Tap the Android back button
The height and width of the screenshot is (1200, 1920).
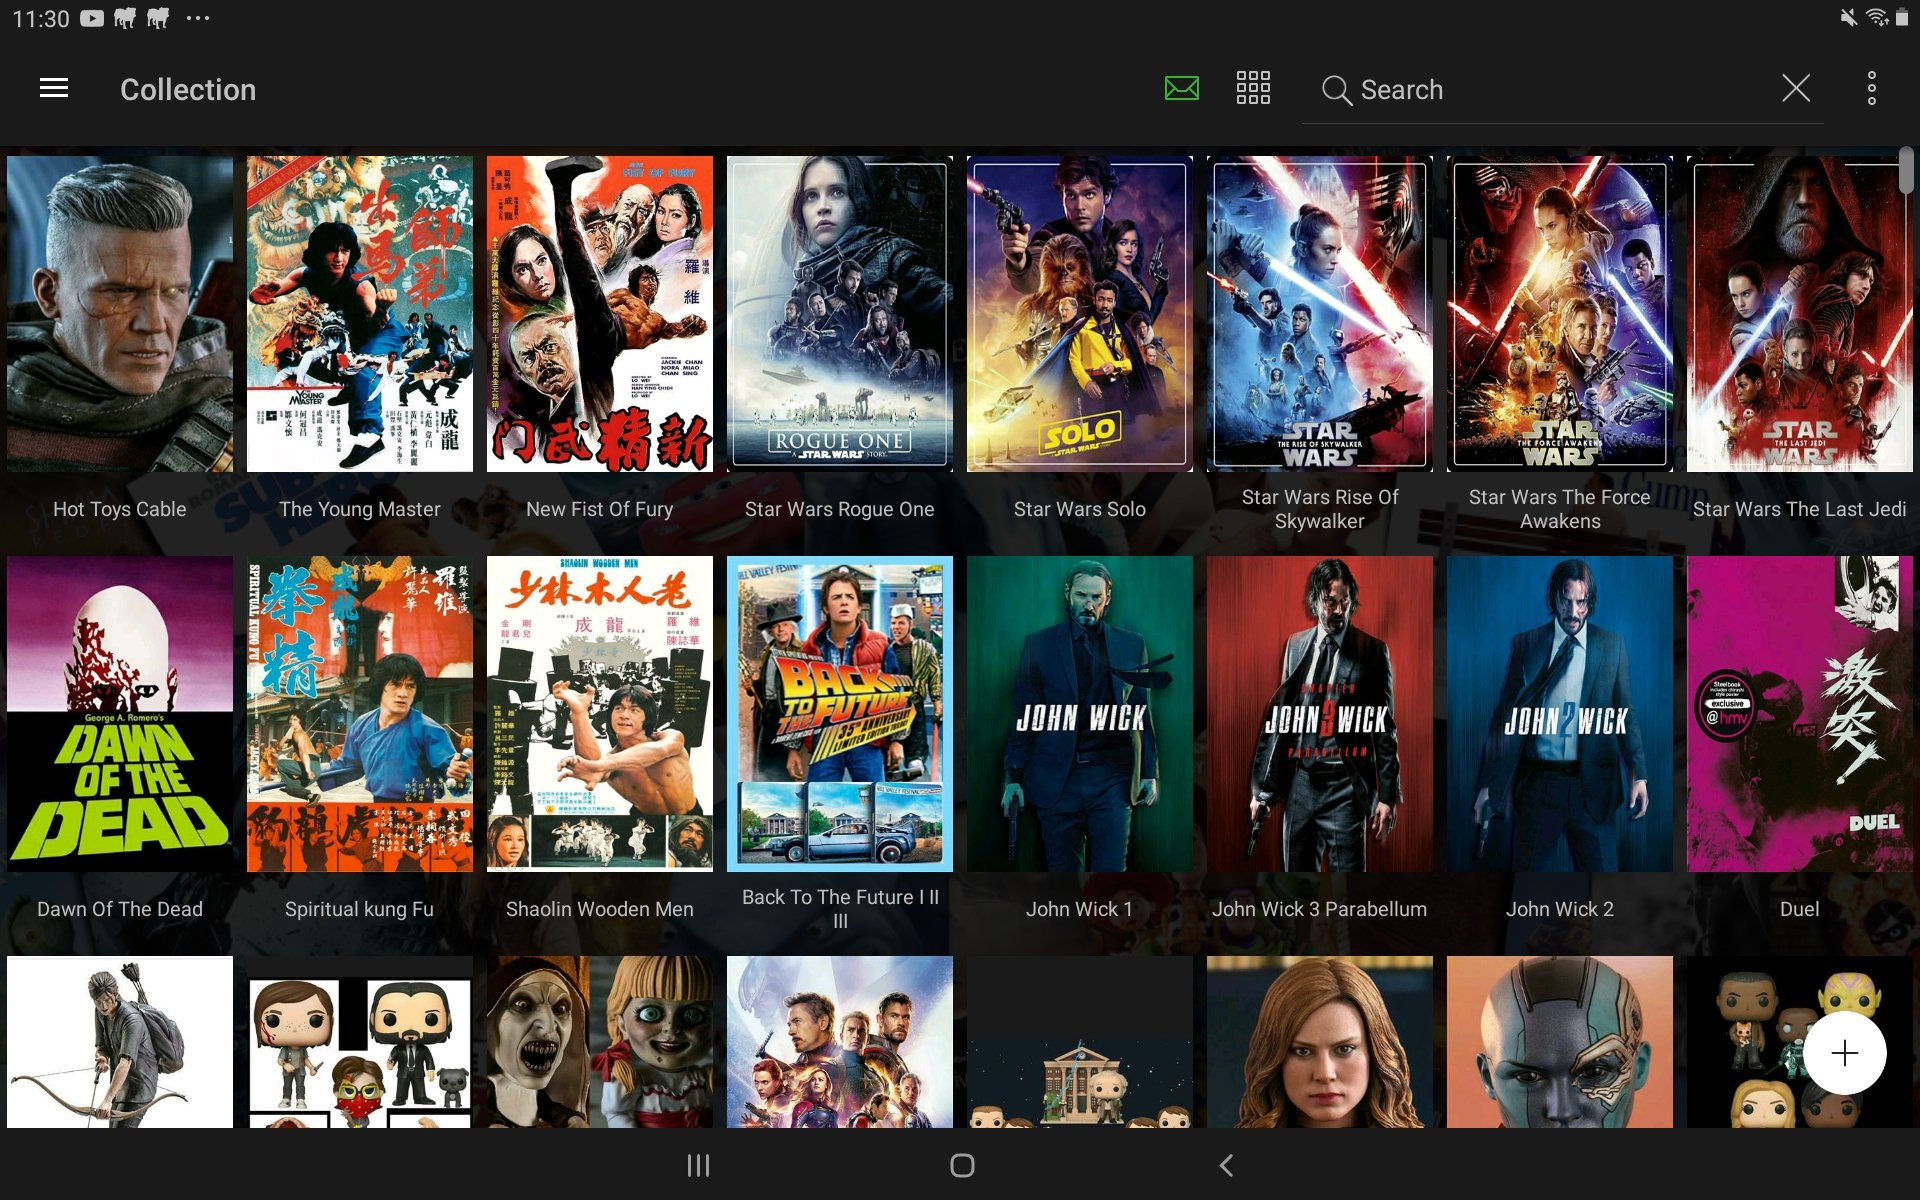(x=1227, y=1165)
